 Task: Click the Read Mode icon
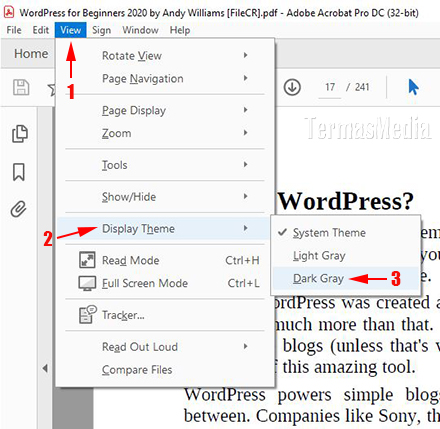click(87, 260)
